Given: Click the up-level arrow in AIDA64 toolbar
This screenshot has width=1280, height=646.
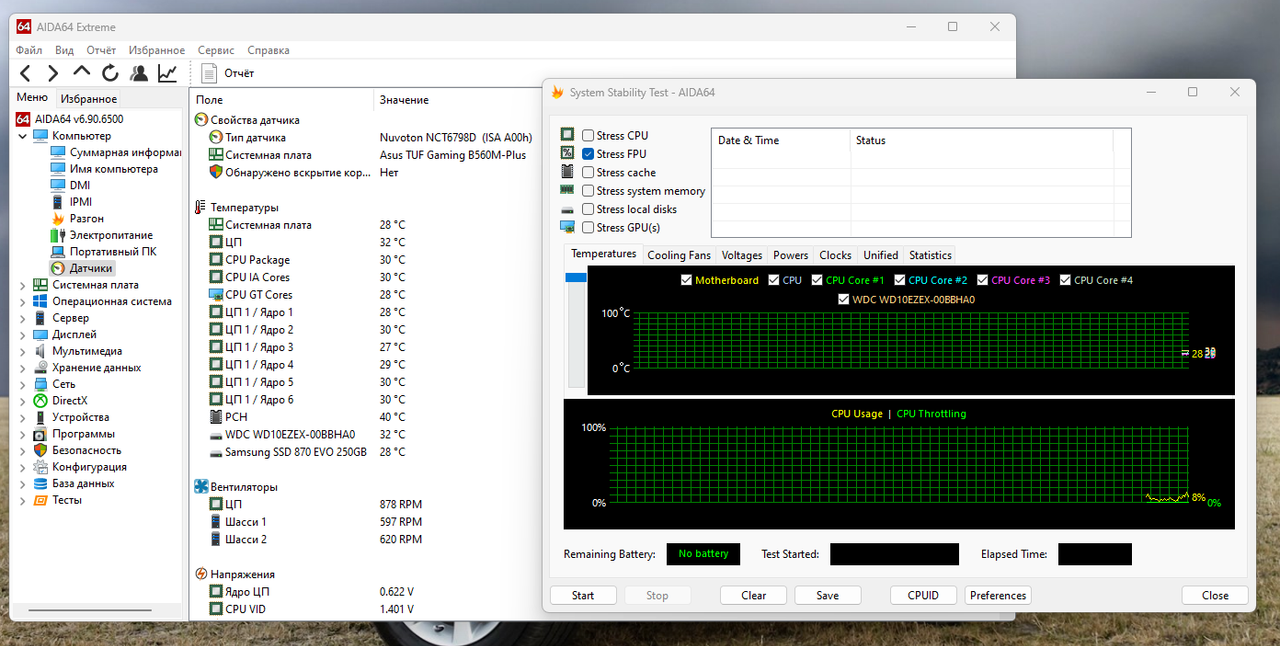Looking at the screenshot, I should tap(82, 72).
